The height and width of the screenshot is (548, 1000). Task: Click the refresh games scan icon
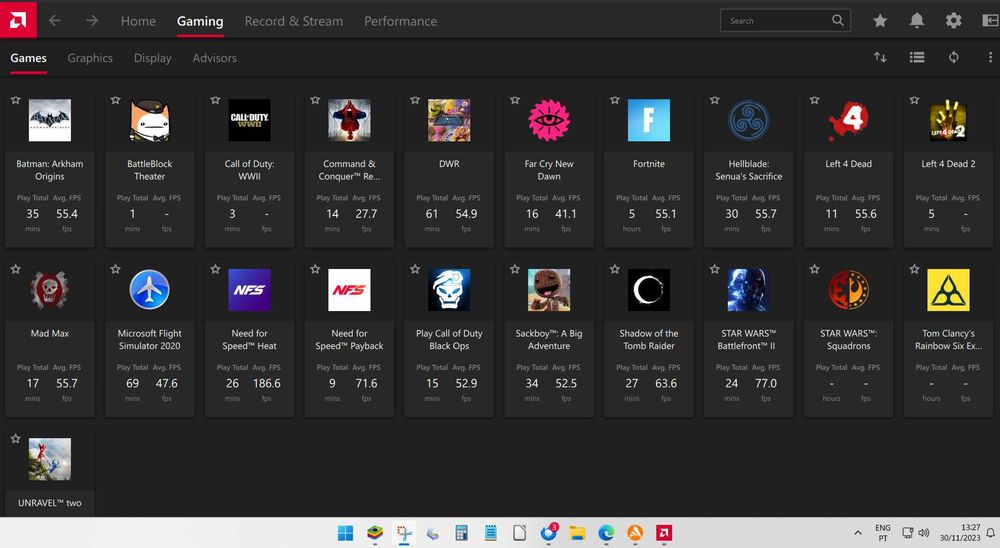tap(953, 57)
